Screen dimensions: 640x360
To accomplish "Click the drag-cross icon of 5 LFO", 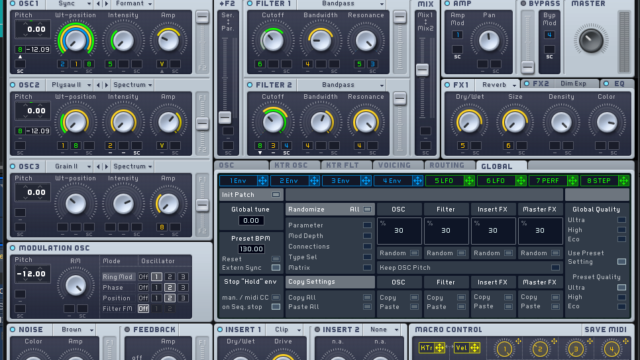I will [469, 180].
